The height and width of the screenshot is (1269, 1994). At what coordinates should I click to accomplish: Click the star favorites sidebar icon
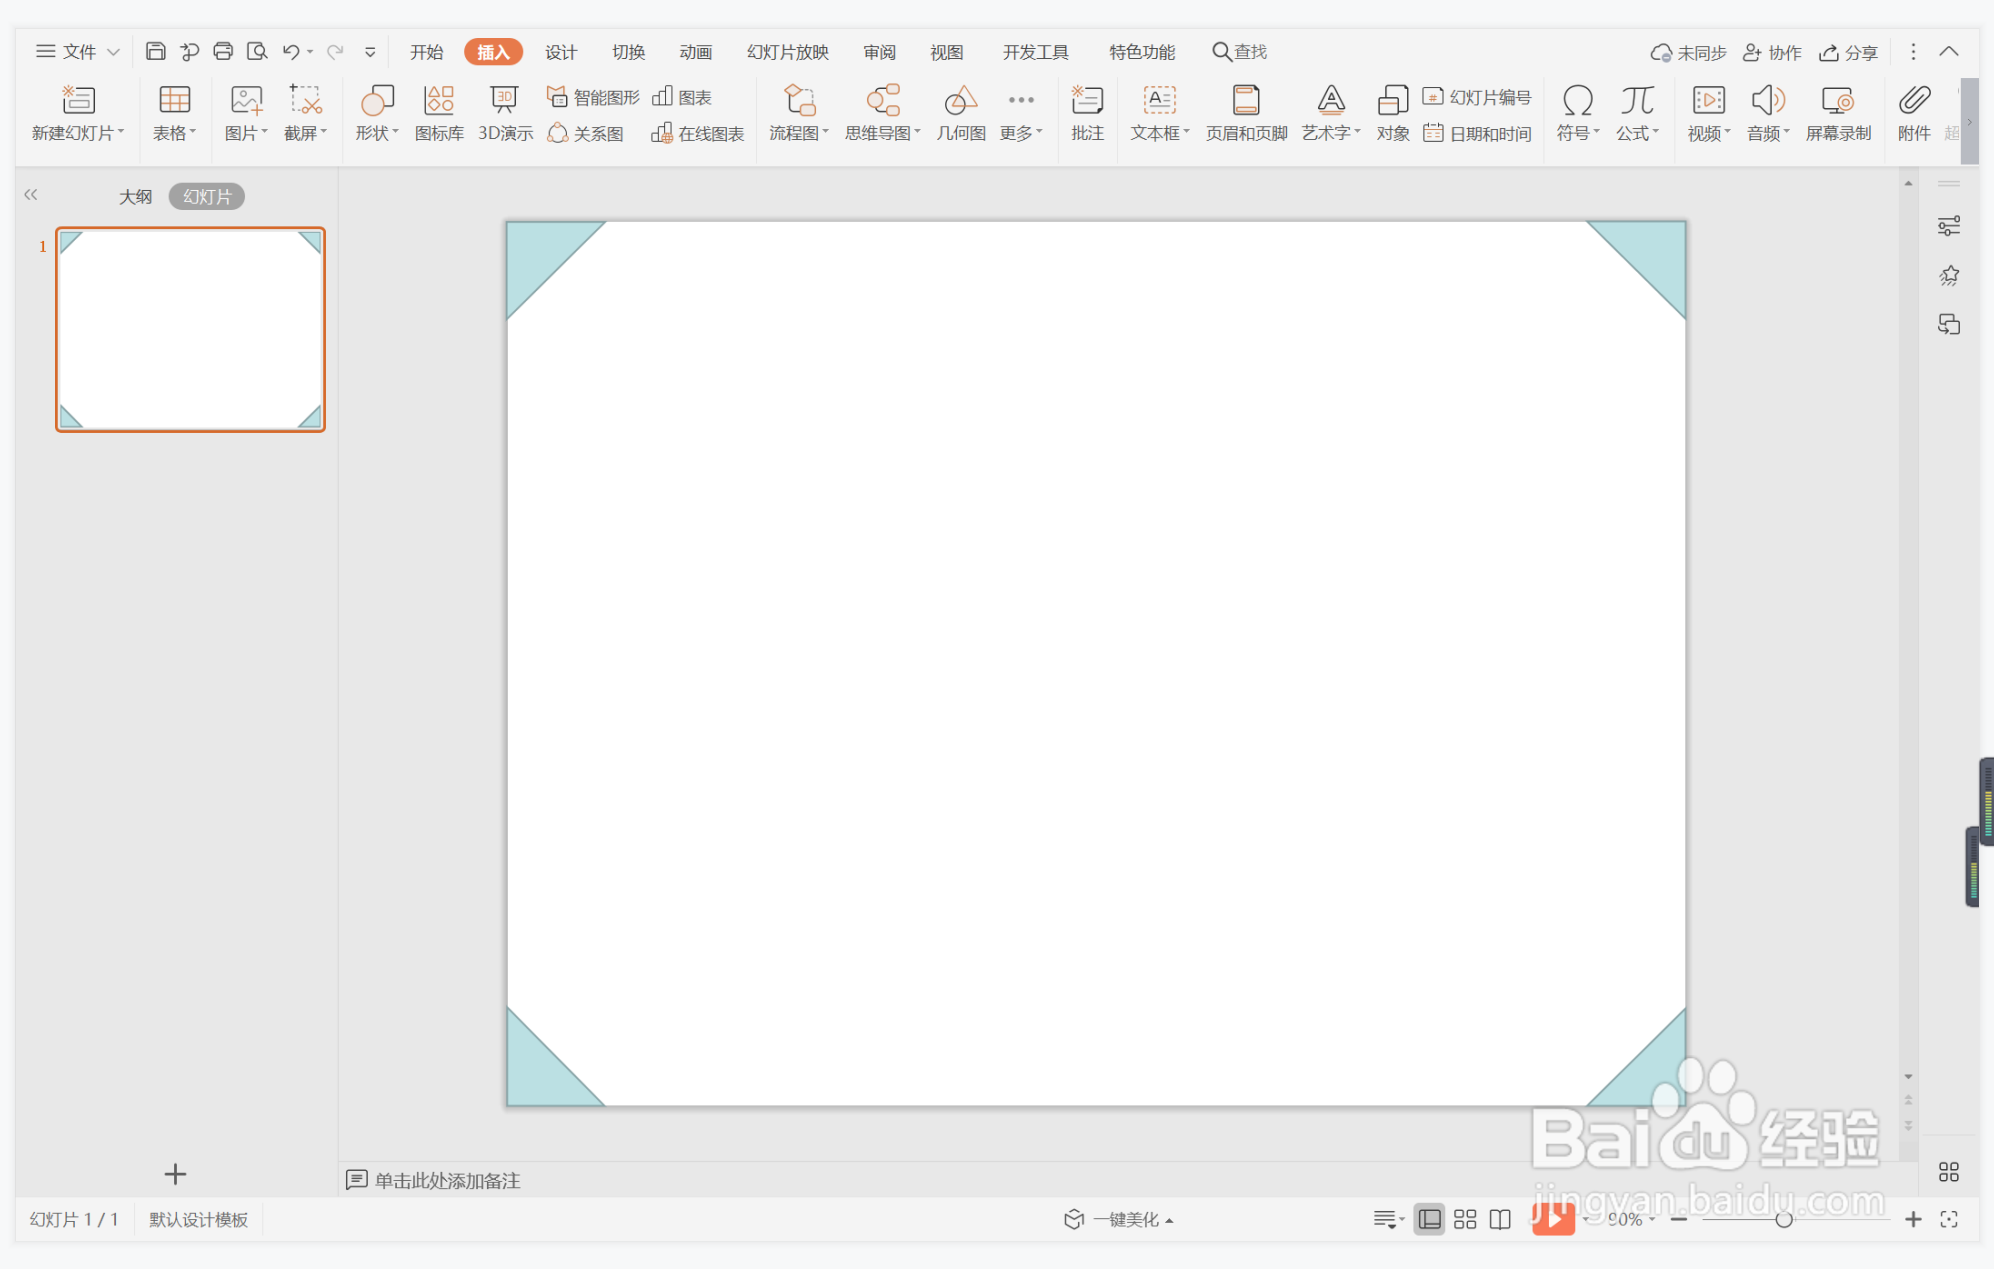(x=1949, y=275)
